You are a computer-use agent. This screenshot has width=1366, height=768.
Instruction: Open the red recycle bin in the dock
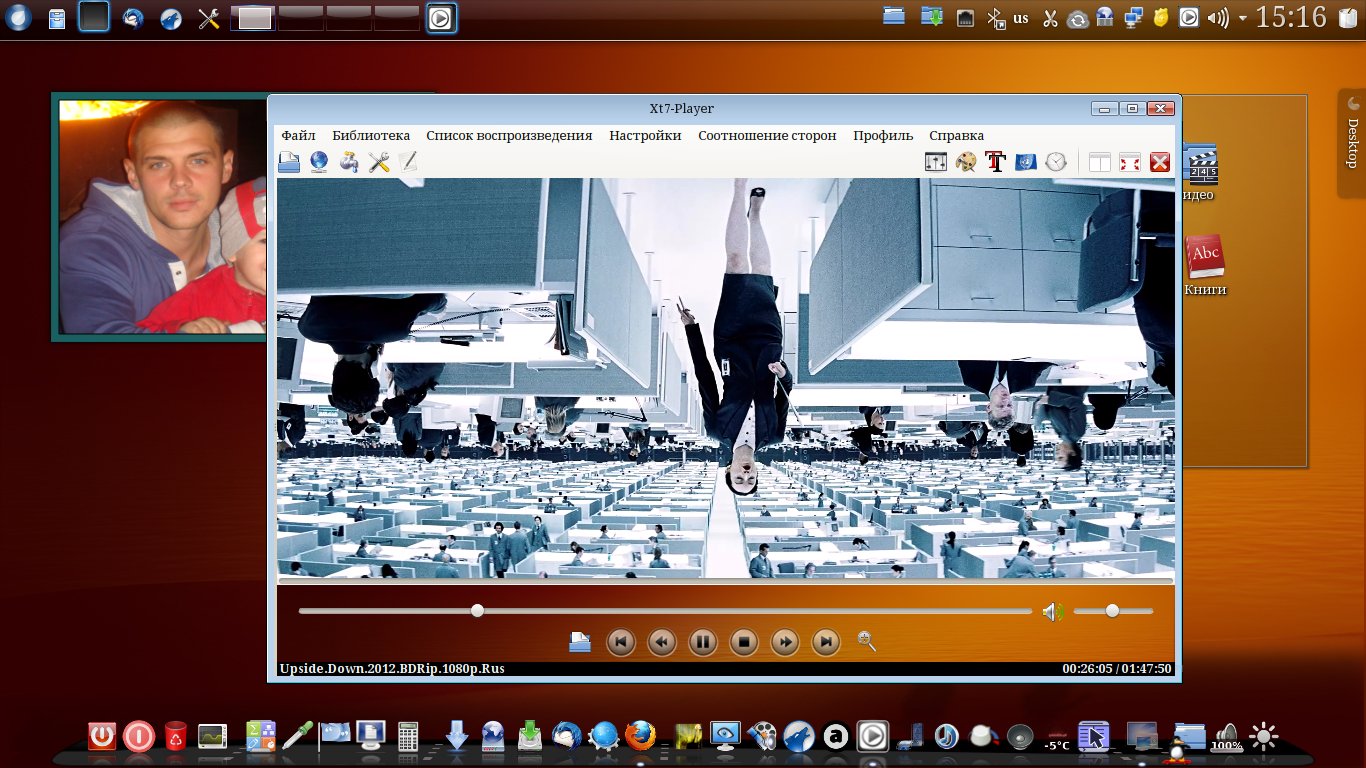pos(176,736)
